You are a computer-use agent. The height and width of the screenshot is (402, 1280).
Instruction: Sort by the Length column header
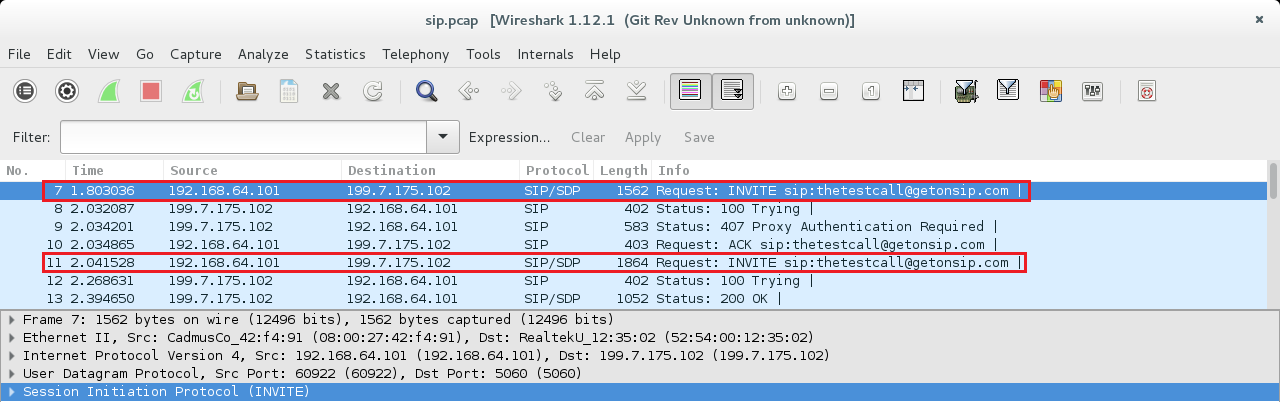tap(623, 170)
